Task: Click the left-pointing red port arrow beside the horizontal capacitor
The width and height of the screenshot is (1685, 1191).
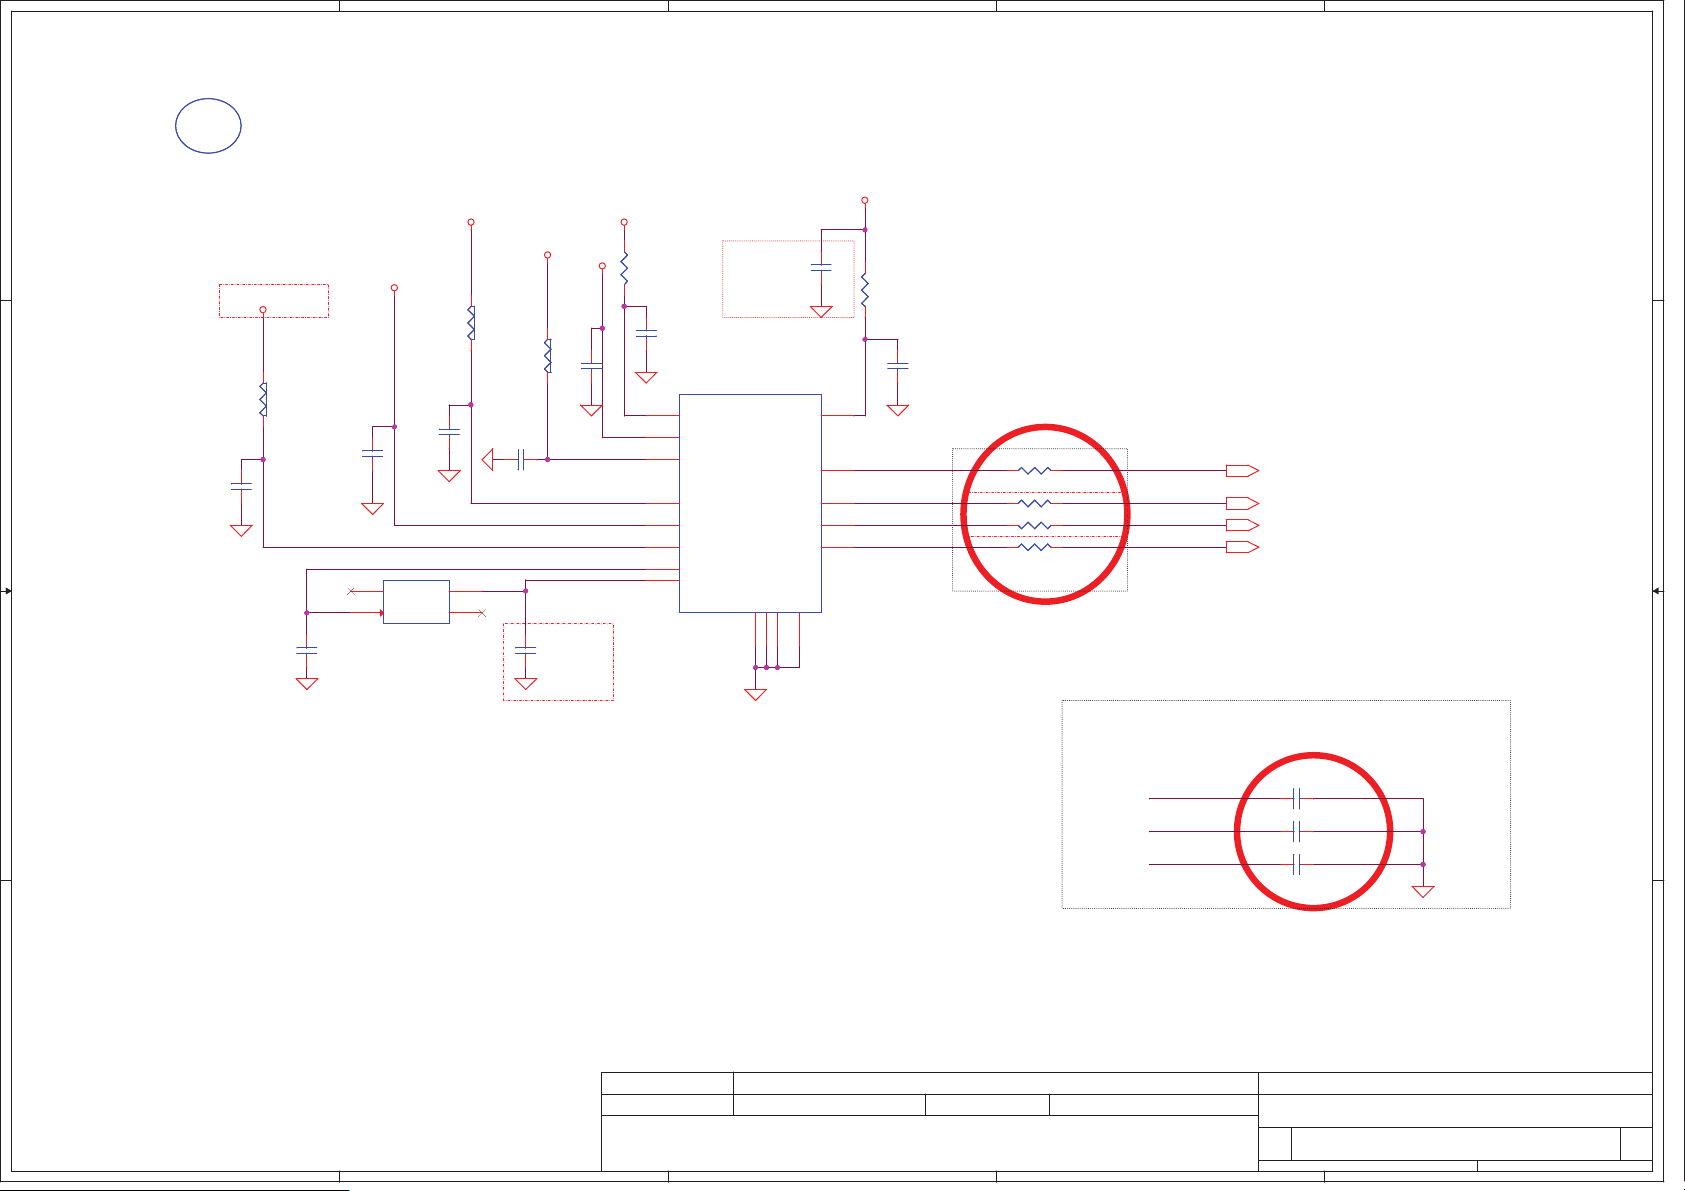Action: [x=488, y=460]
